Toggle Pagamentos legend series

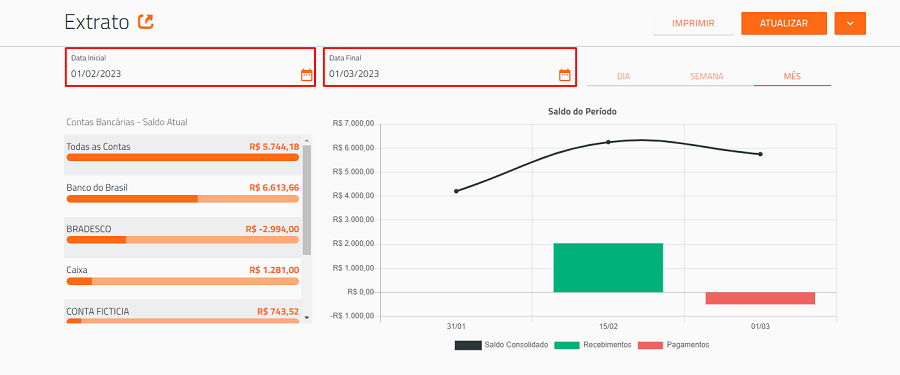[x=674, y=345]
